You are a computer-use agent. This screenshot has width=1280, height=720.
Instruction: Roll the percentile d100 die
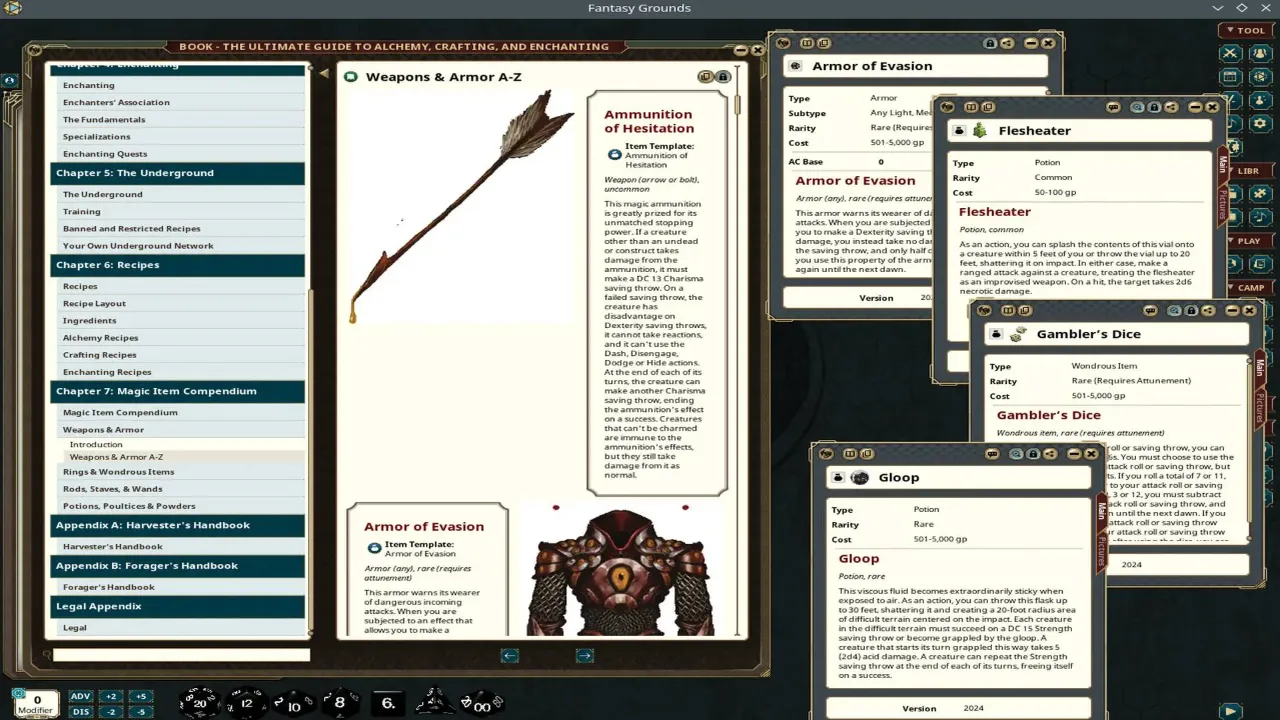[x=481, y=704]
